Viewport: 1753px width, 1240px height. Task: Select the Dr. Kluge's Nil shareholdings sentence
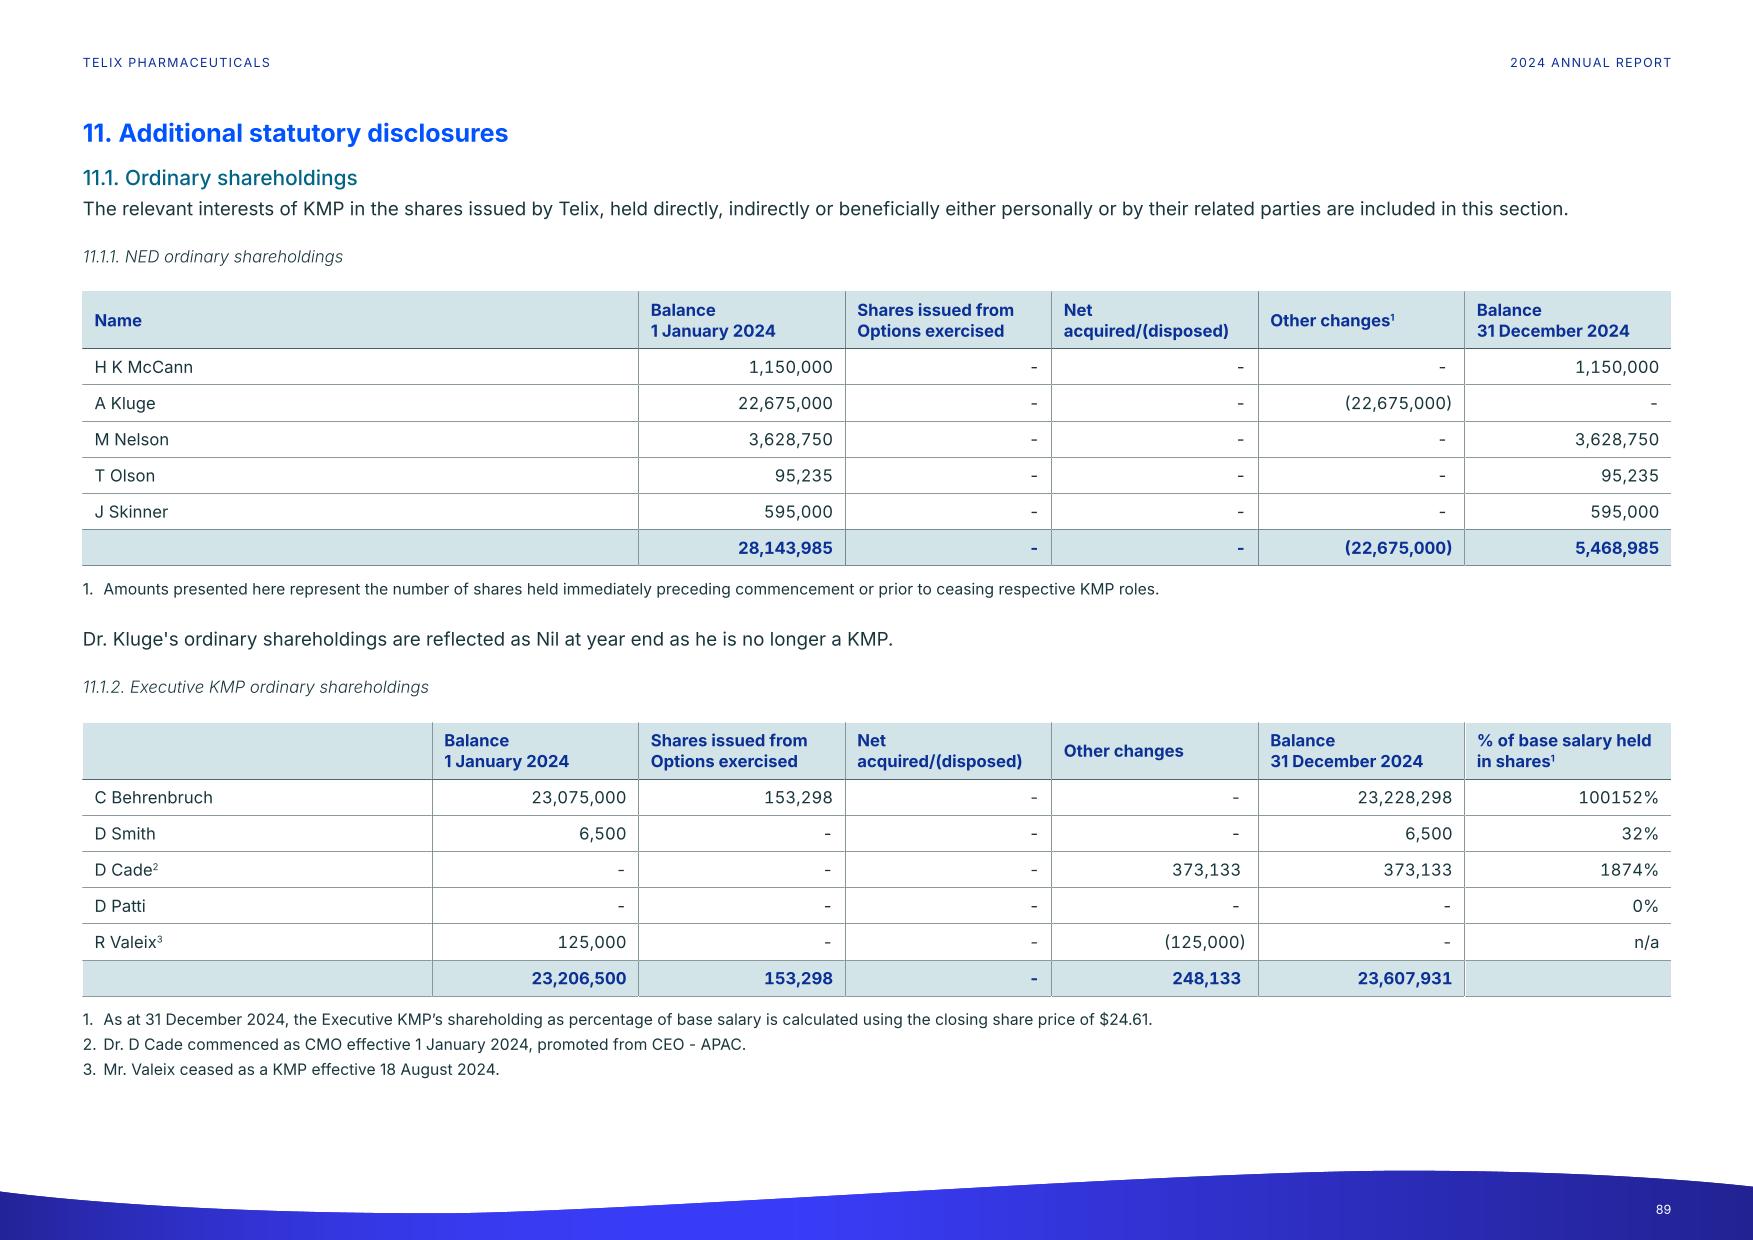(487, 637)
